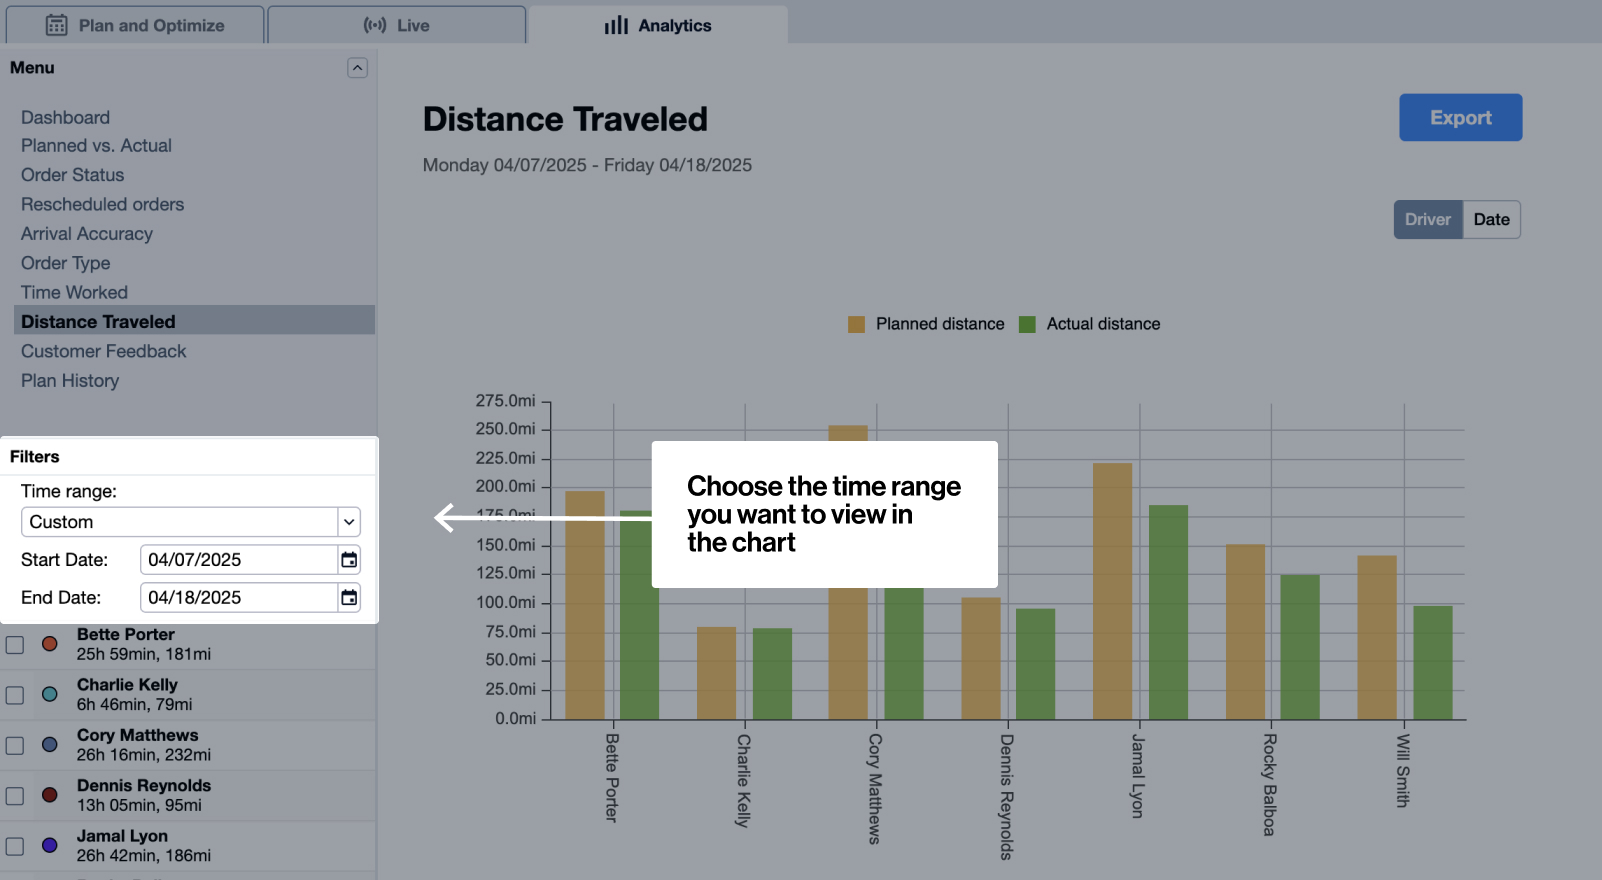This screenshot has width=1602, height=880.
Task: Check the checkbox next to Cory Matthews
Action: (14, 745)
